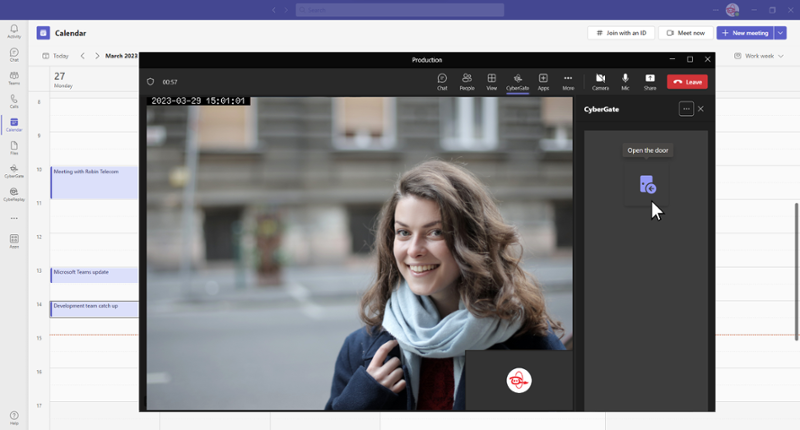Open More actions in meeting toolbar
The image size is (800, 430).
point(568,82)
